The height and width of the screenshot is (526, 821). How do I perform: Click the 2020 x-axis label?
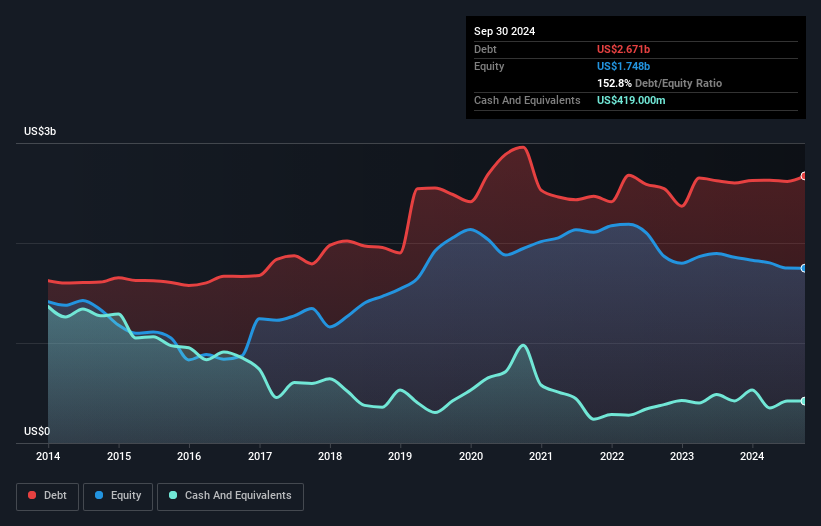tap(471, 456)
